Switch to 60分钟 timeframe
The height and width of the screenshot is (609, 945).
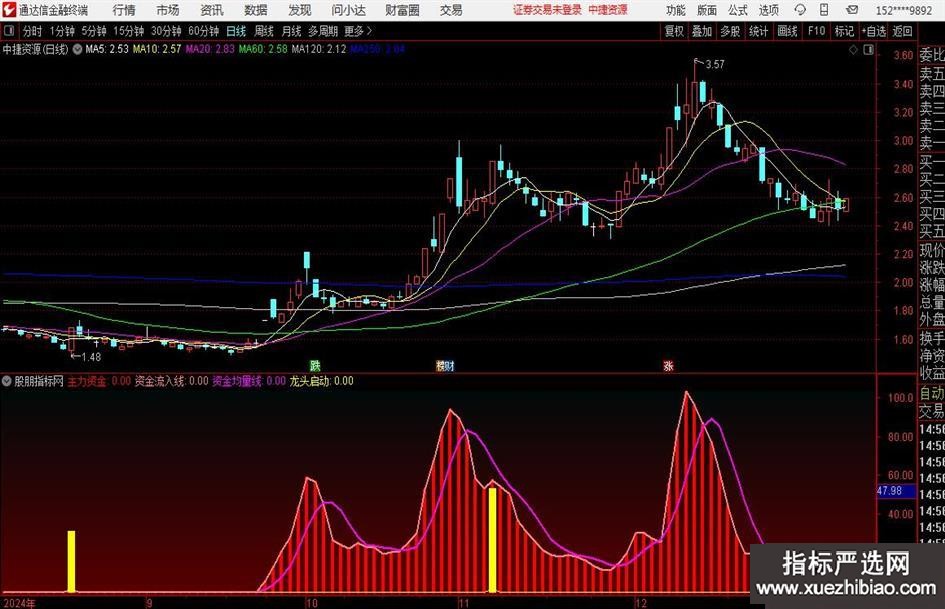coord(204,31)
